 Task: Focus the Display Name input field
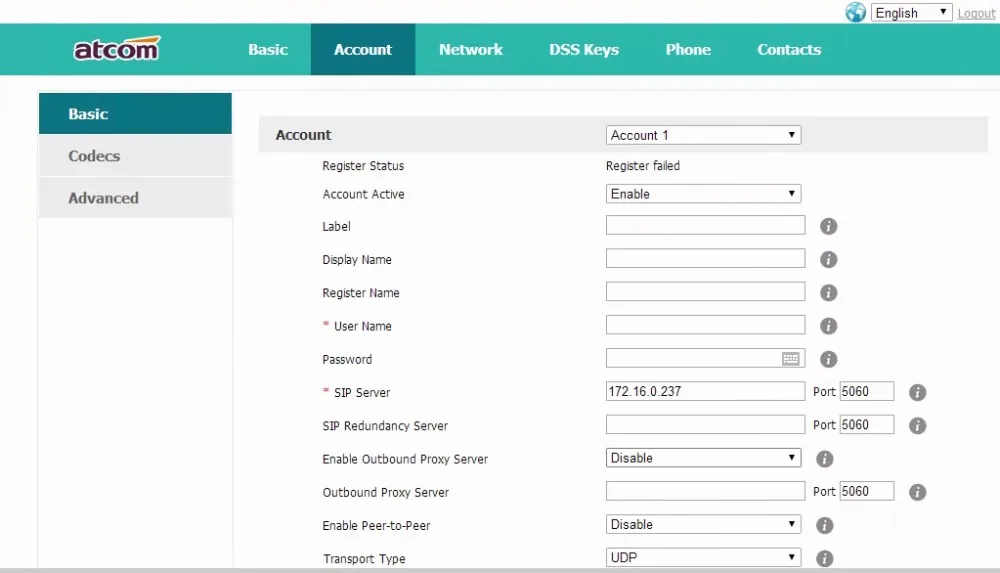(x=705, y=258)
